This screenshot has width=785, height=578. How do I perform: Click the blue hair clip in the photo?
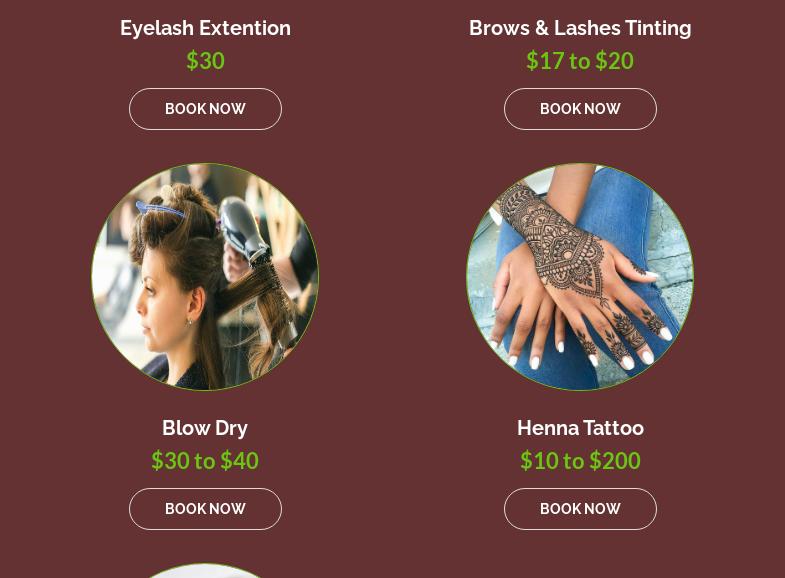coord(160,209)
